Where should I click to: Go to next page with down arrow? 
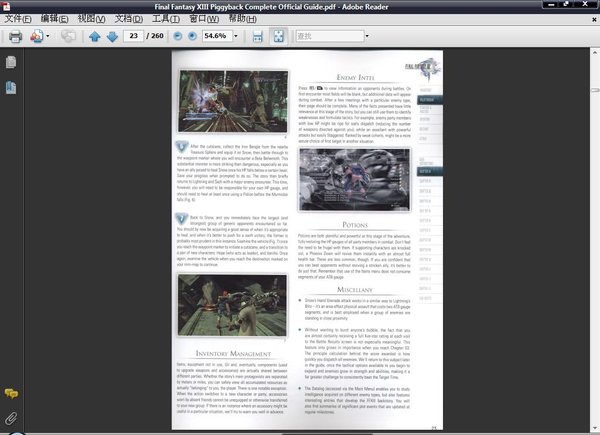tap(110, 36)
